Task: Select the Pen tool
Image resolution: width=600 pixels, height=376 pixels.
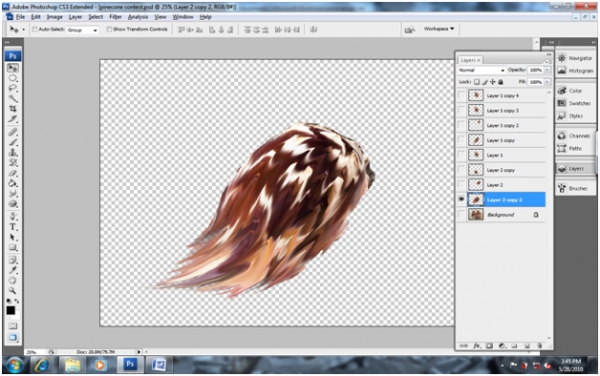Action: (x=13, y=216)
